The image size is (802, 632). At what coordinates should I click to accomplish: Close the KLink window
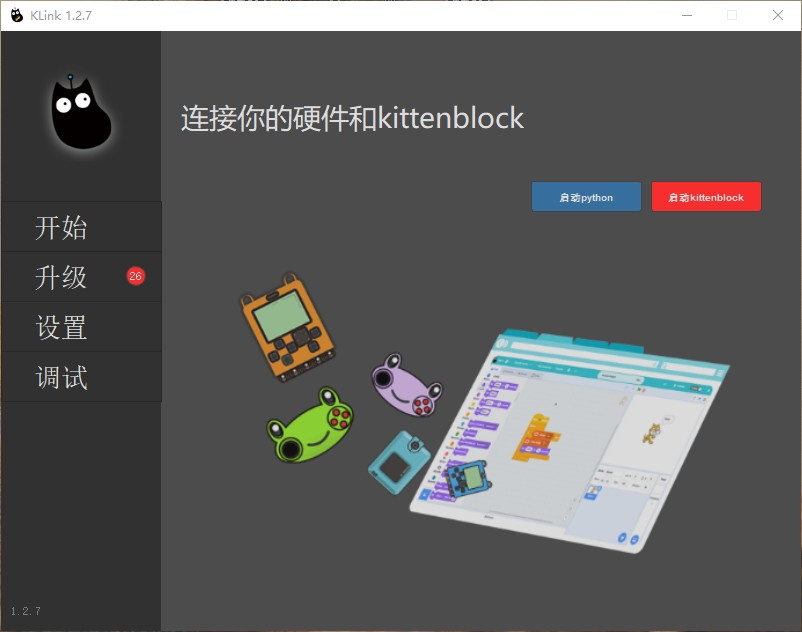[778, 15]
